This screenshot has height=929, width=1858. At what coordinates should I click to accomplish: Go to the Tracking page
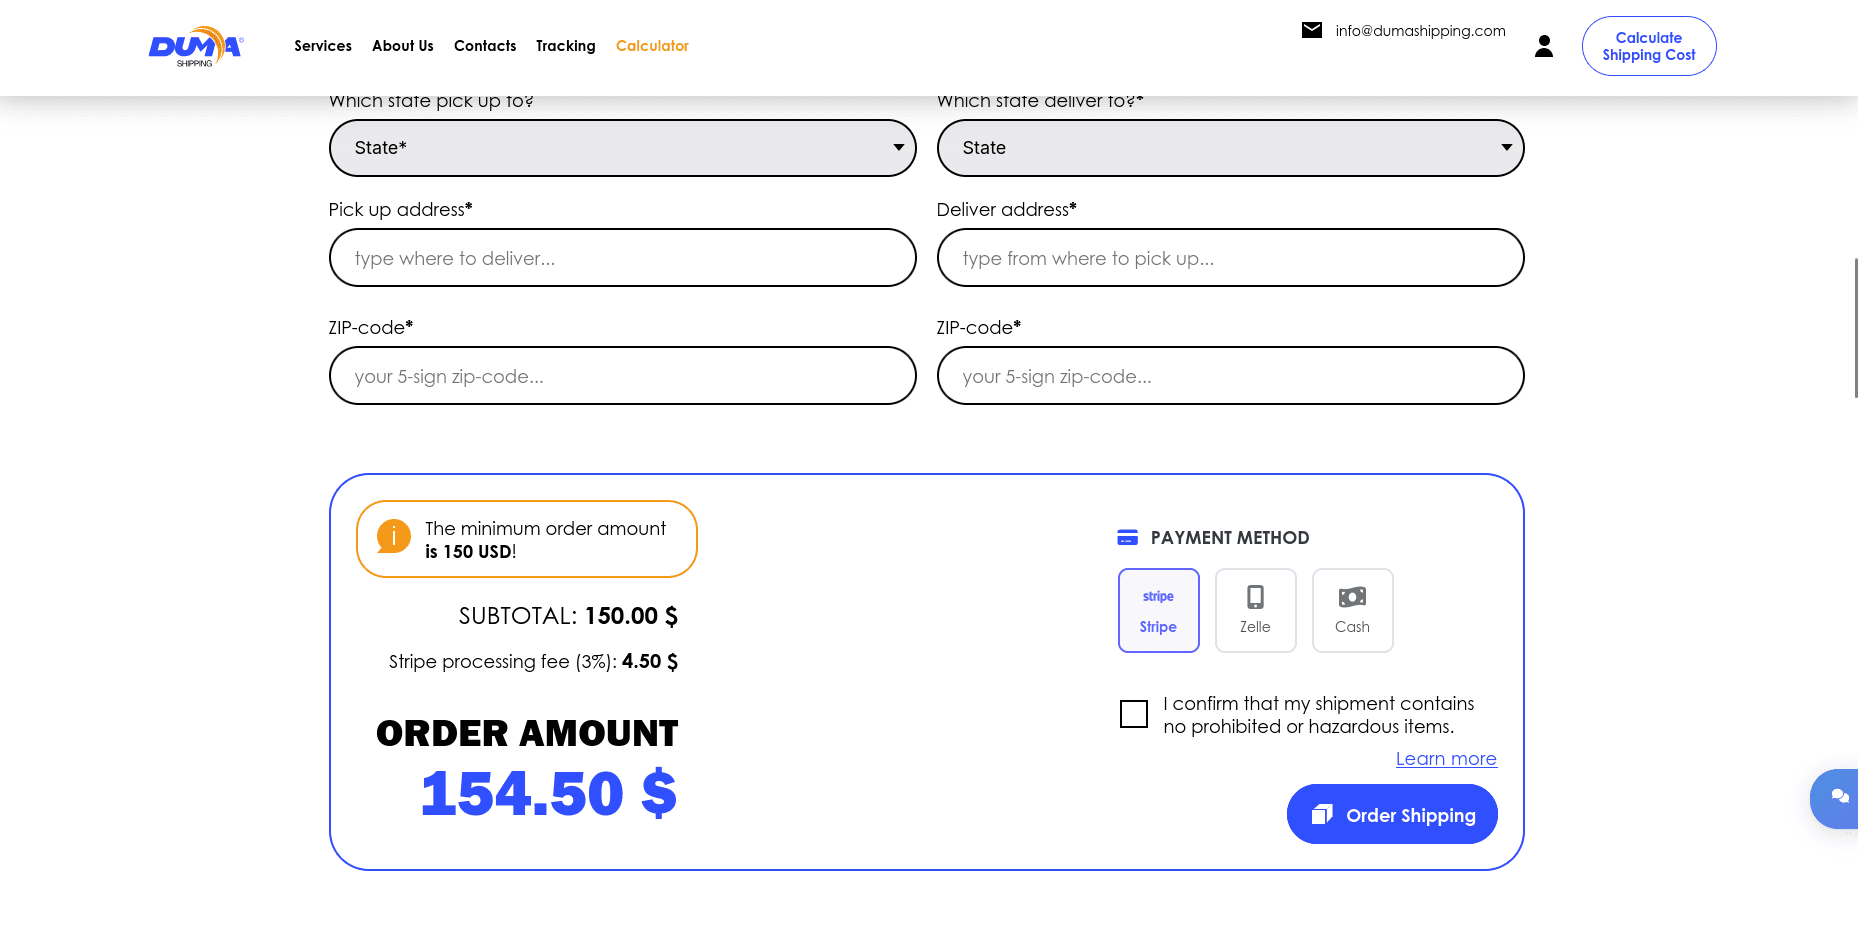565,46
